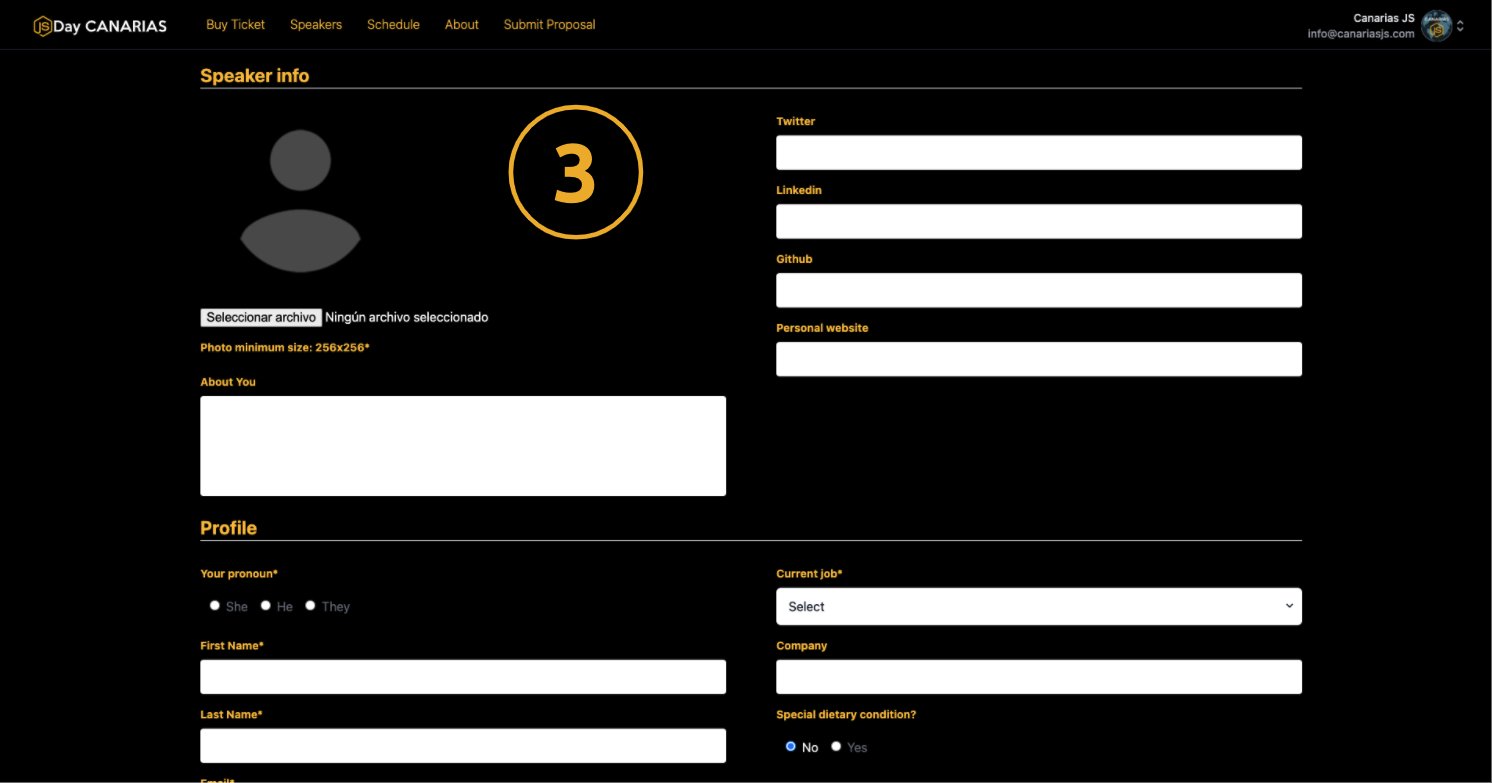Screen dimensions: 1492x783
Task: Choose Yes for special dietary condition
Action: 837,747
